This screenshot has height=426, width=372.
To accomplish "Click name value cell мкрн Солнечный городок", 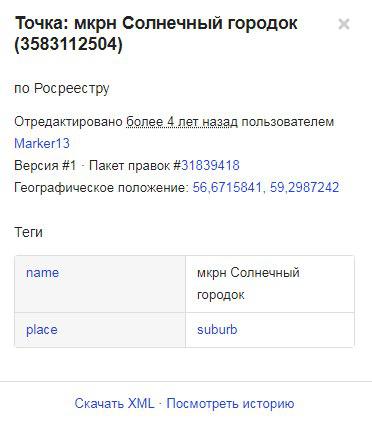I will (x=248, y=284).
